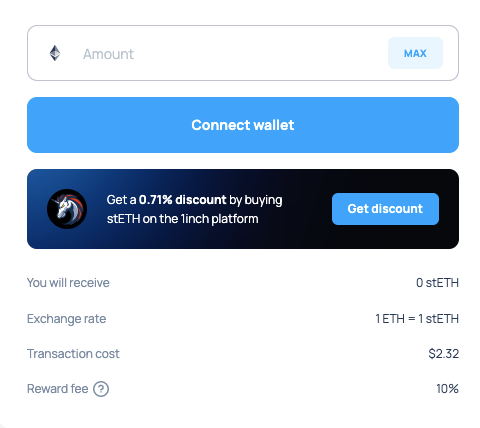Click the 0.71% discount banner text
This screenshot has width=480, height=428.
[182, 200]
